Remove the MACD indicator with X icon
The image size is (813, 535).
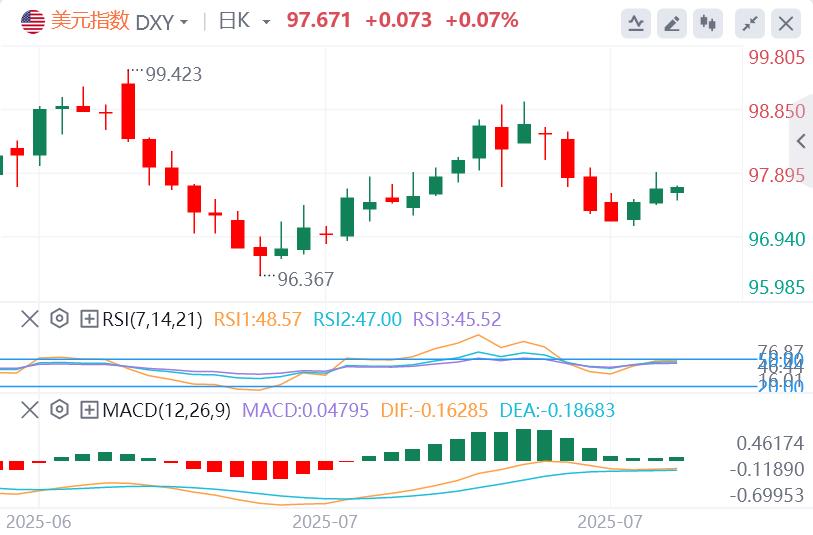tap(30, 409)
